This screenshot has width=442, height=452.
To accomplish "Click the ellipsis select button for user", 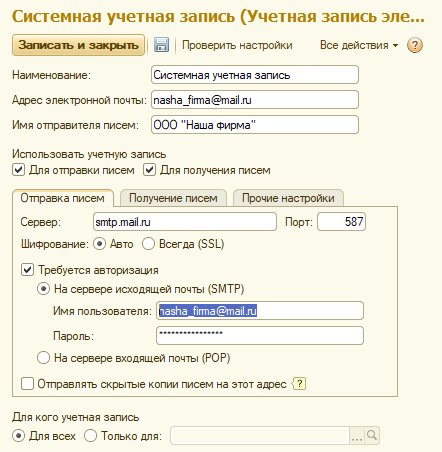I will coord(357,435).
